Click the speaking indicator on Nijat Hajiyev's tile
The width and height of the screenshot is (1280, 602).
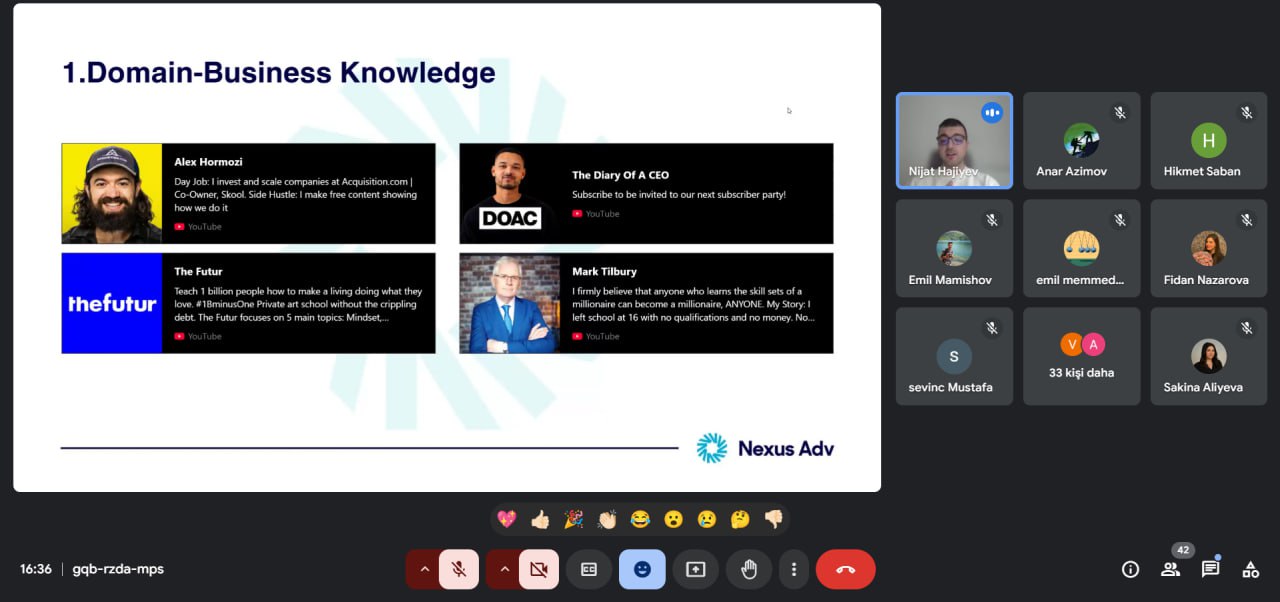tap(992, 113)
